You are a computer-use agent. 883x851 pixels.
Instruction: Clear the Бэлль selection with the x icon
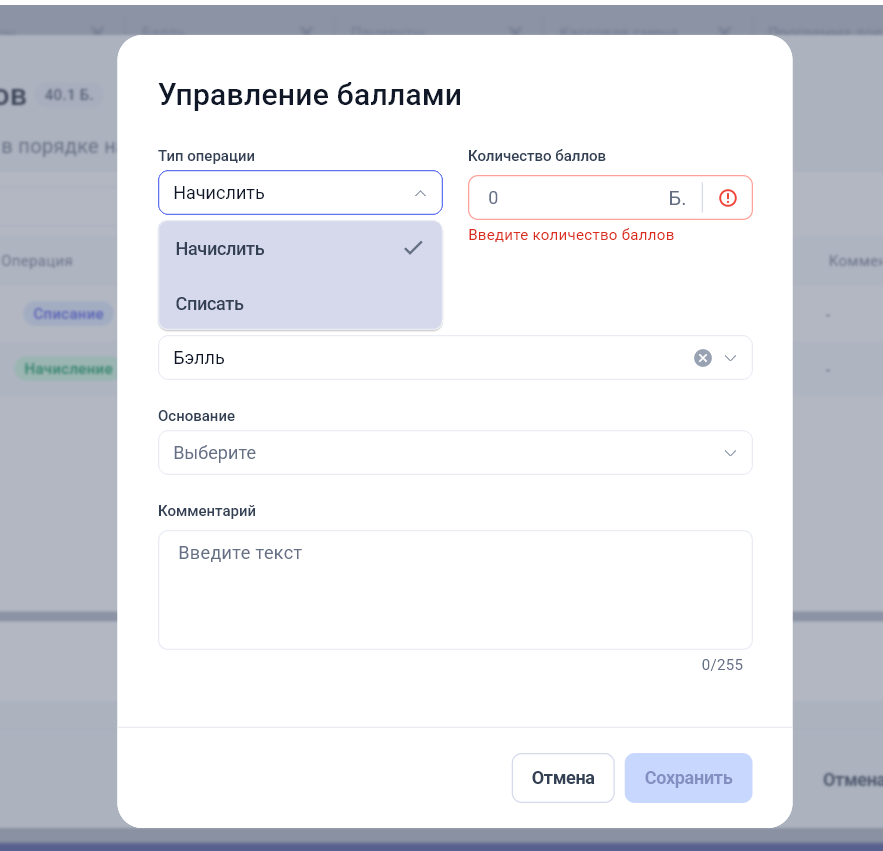702,358
